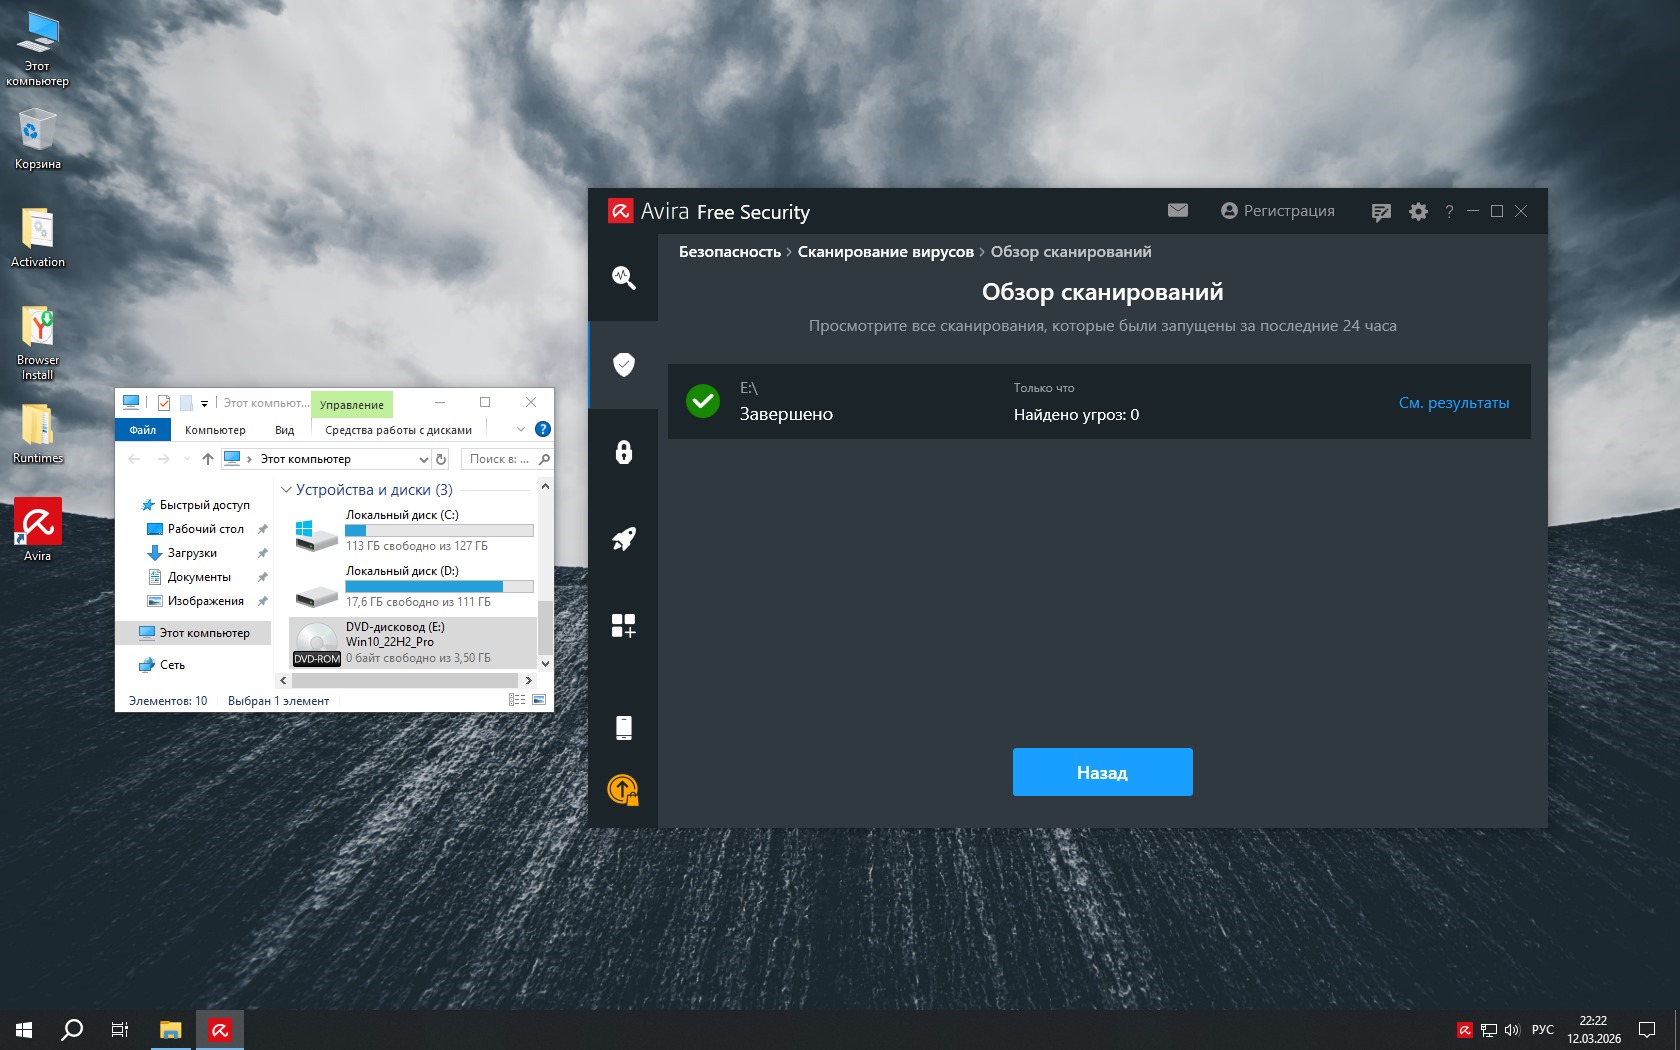Click the Avira feedback chat icon
The height and width of the screenshot is (1050, 1680).
click(x=1381, y=212)
